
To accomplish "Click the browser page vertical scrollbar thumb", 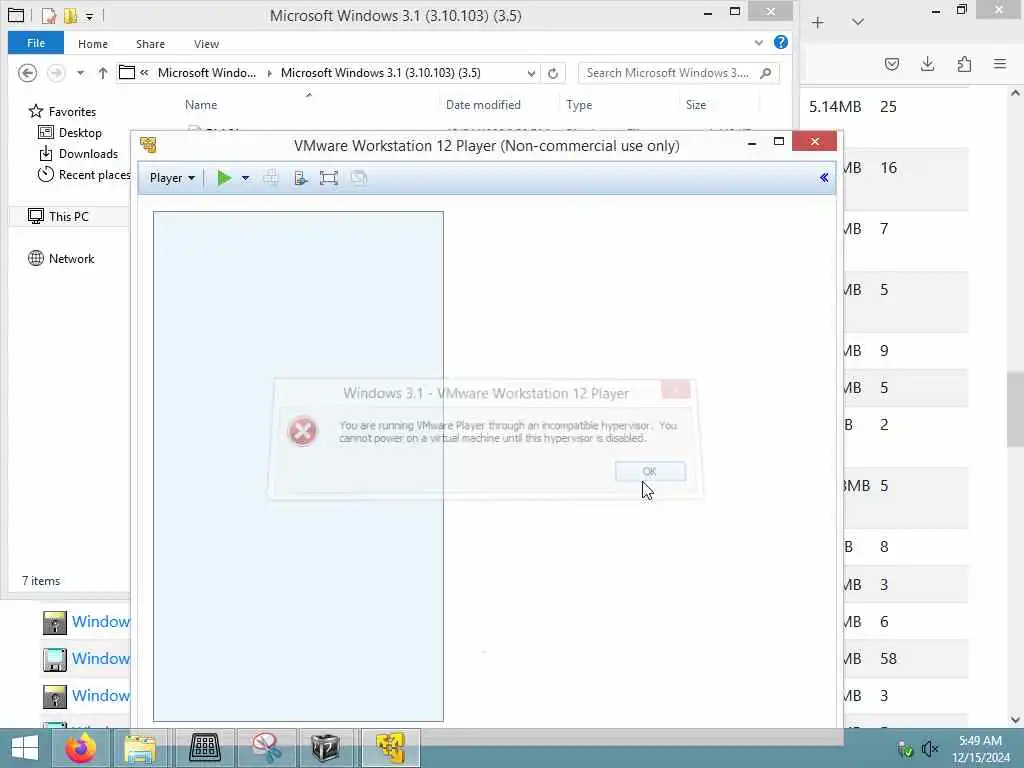I will (1015, 409).
